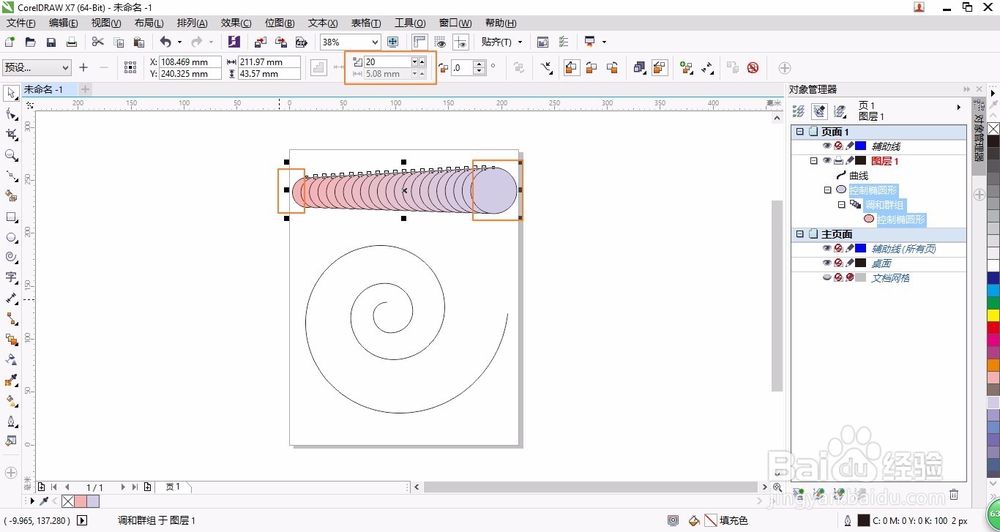Toggle visibility eye of 文档网格 layer
The image size is (1000, 532).
pyautogui.click(x=827, y=277)
